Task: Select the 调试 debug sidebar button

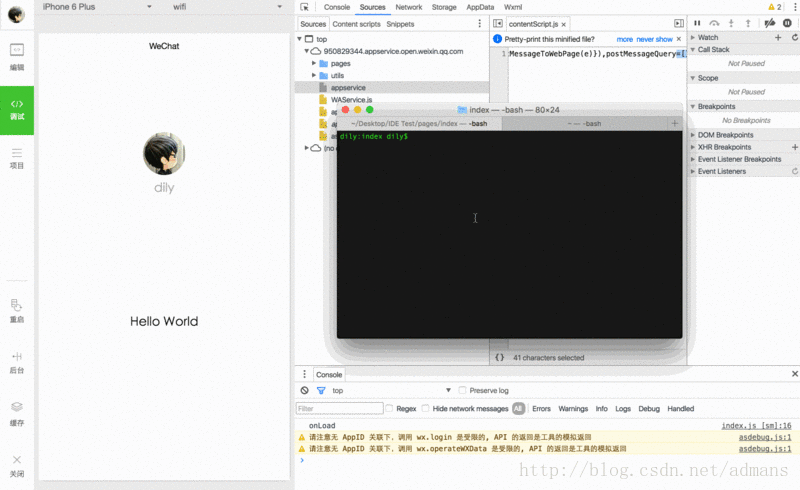Action: point(17,110)
